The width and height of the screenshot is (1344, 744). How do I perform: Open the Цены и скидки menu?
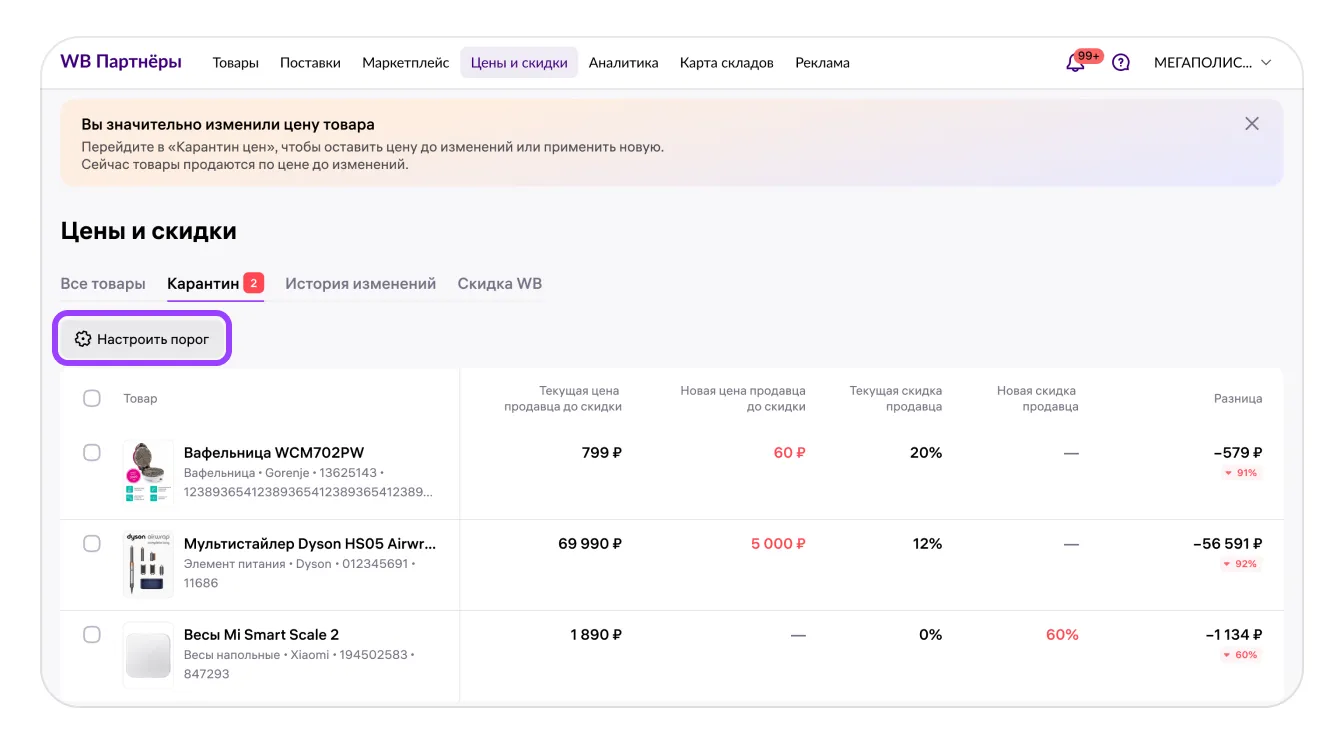(519, 62)
